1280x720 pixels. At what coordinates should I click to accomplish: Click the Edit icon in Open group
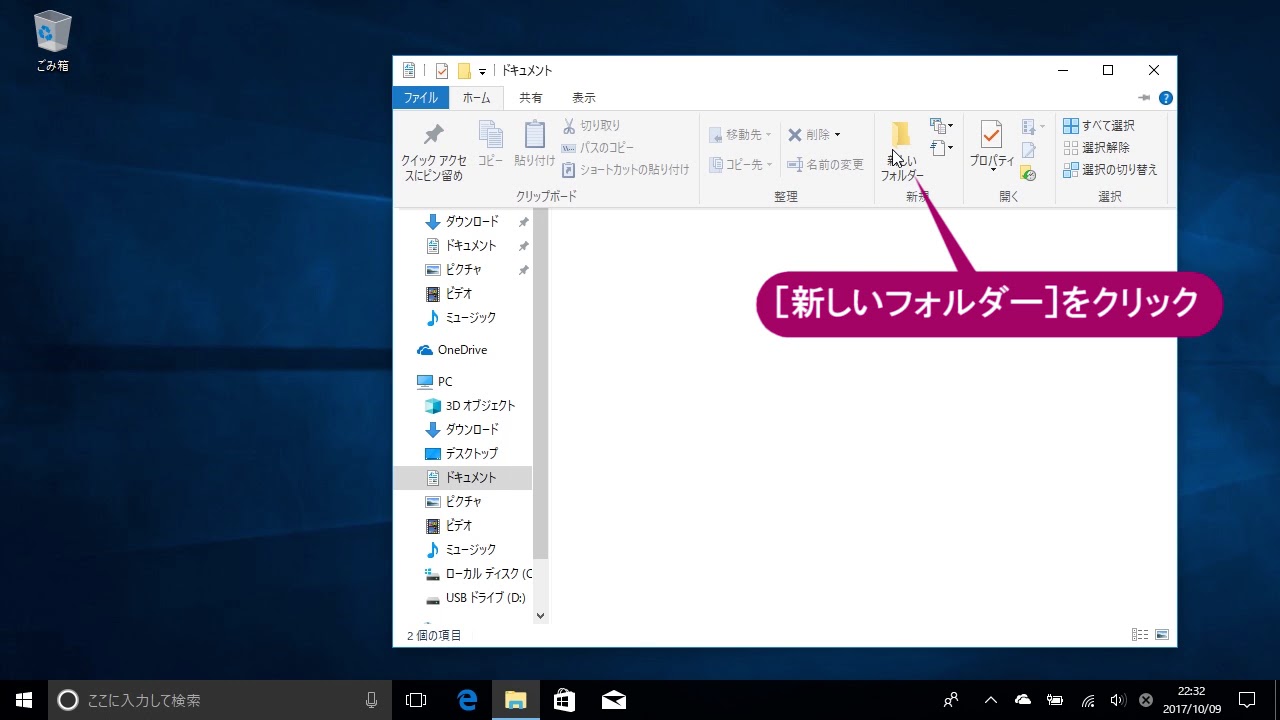tap(1028, 150)
